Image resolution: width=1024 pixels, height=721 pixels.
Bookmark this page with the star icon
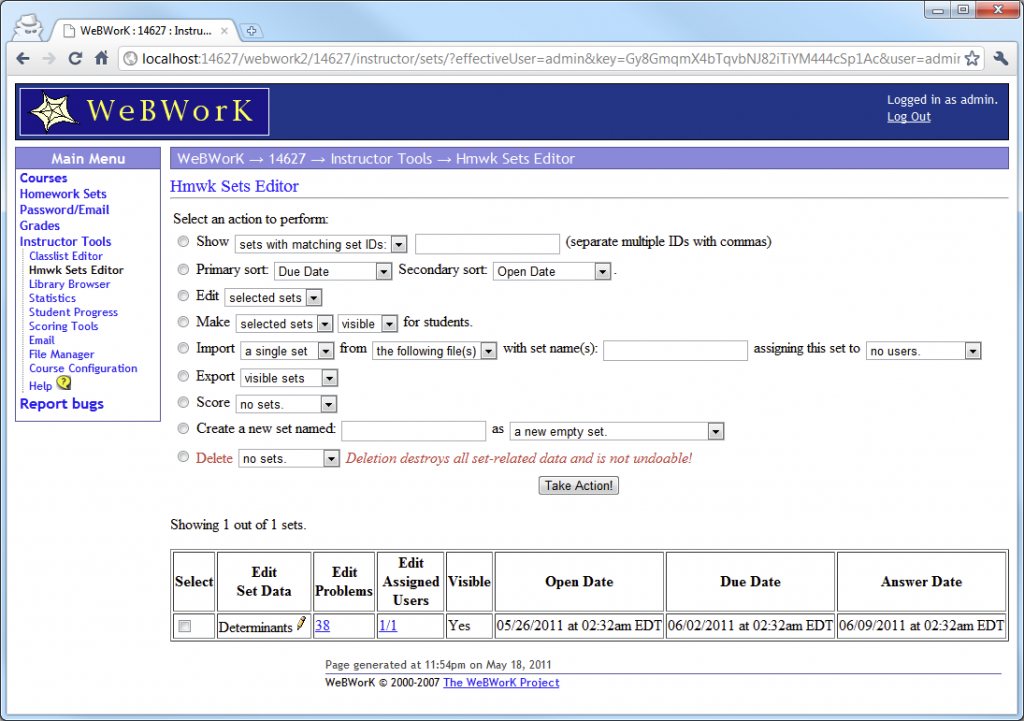(972, 59)
